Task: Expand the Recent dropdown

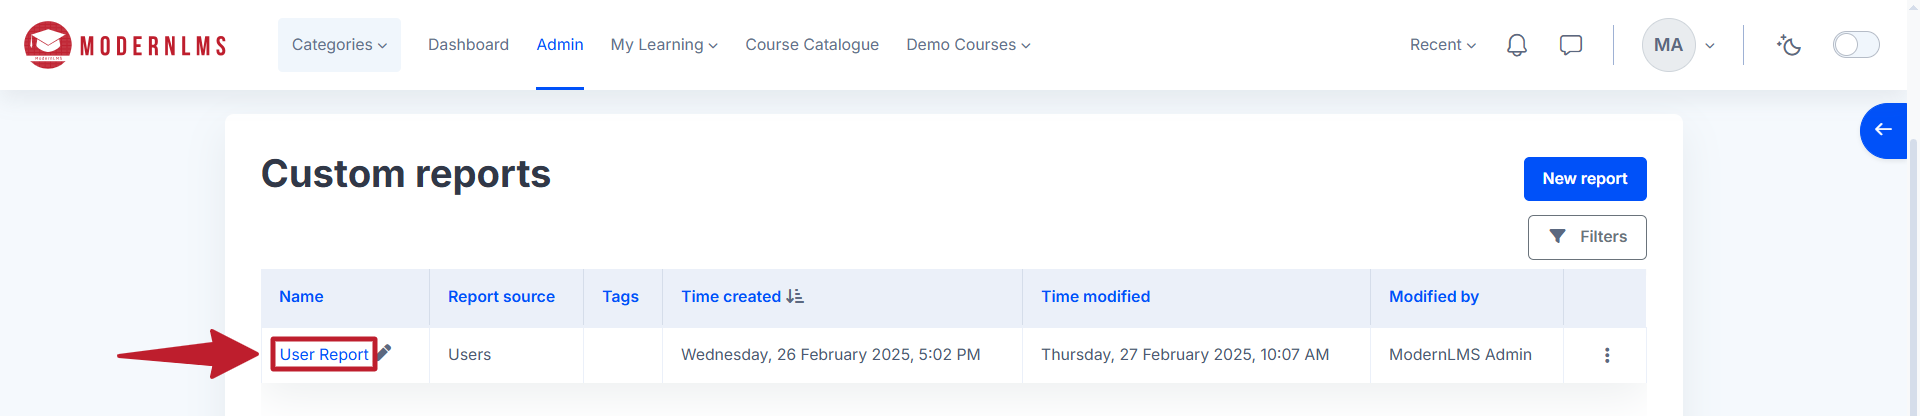Action: pos(1442,45)
